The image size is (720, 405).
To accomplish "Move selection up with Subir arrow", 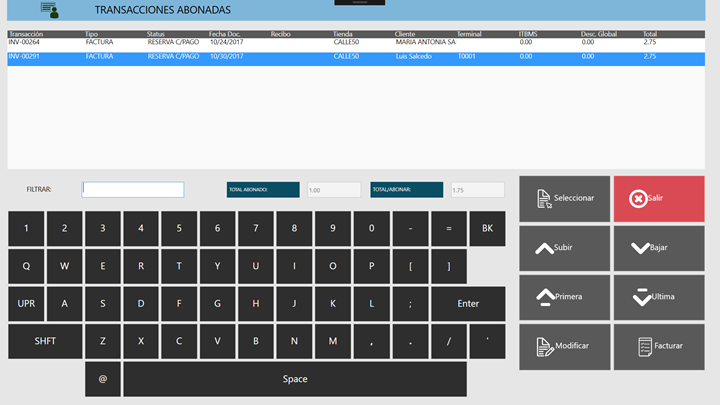I will pos(564,247).
